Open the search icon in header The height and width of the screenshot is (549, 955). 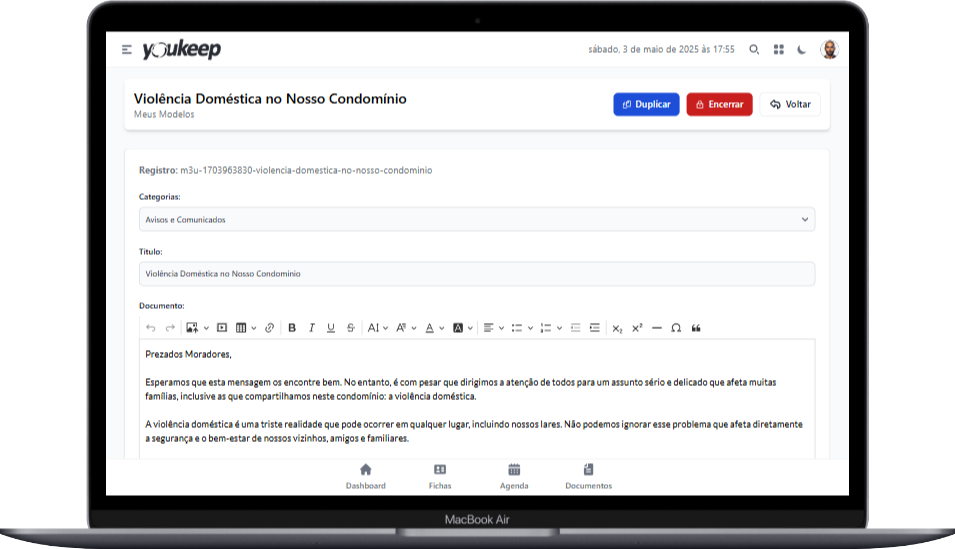[x=754, y=49]
